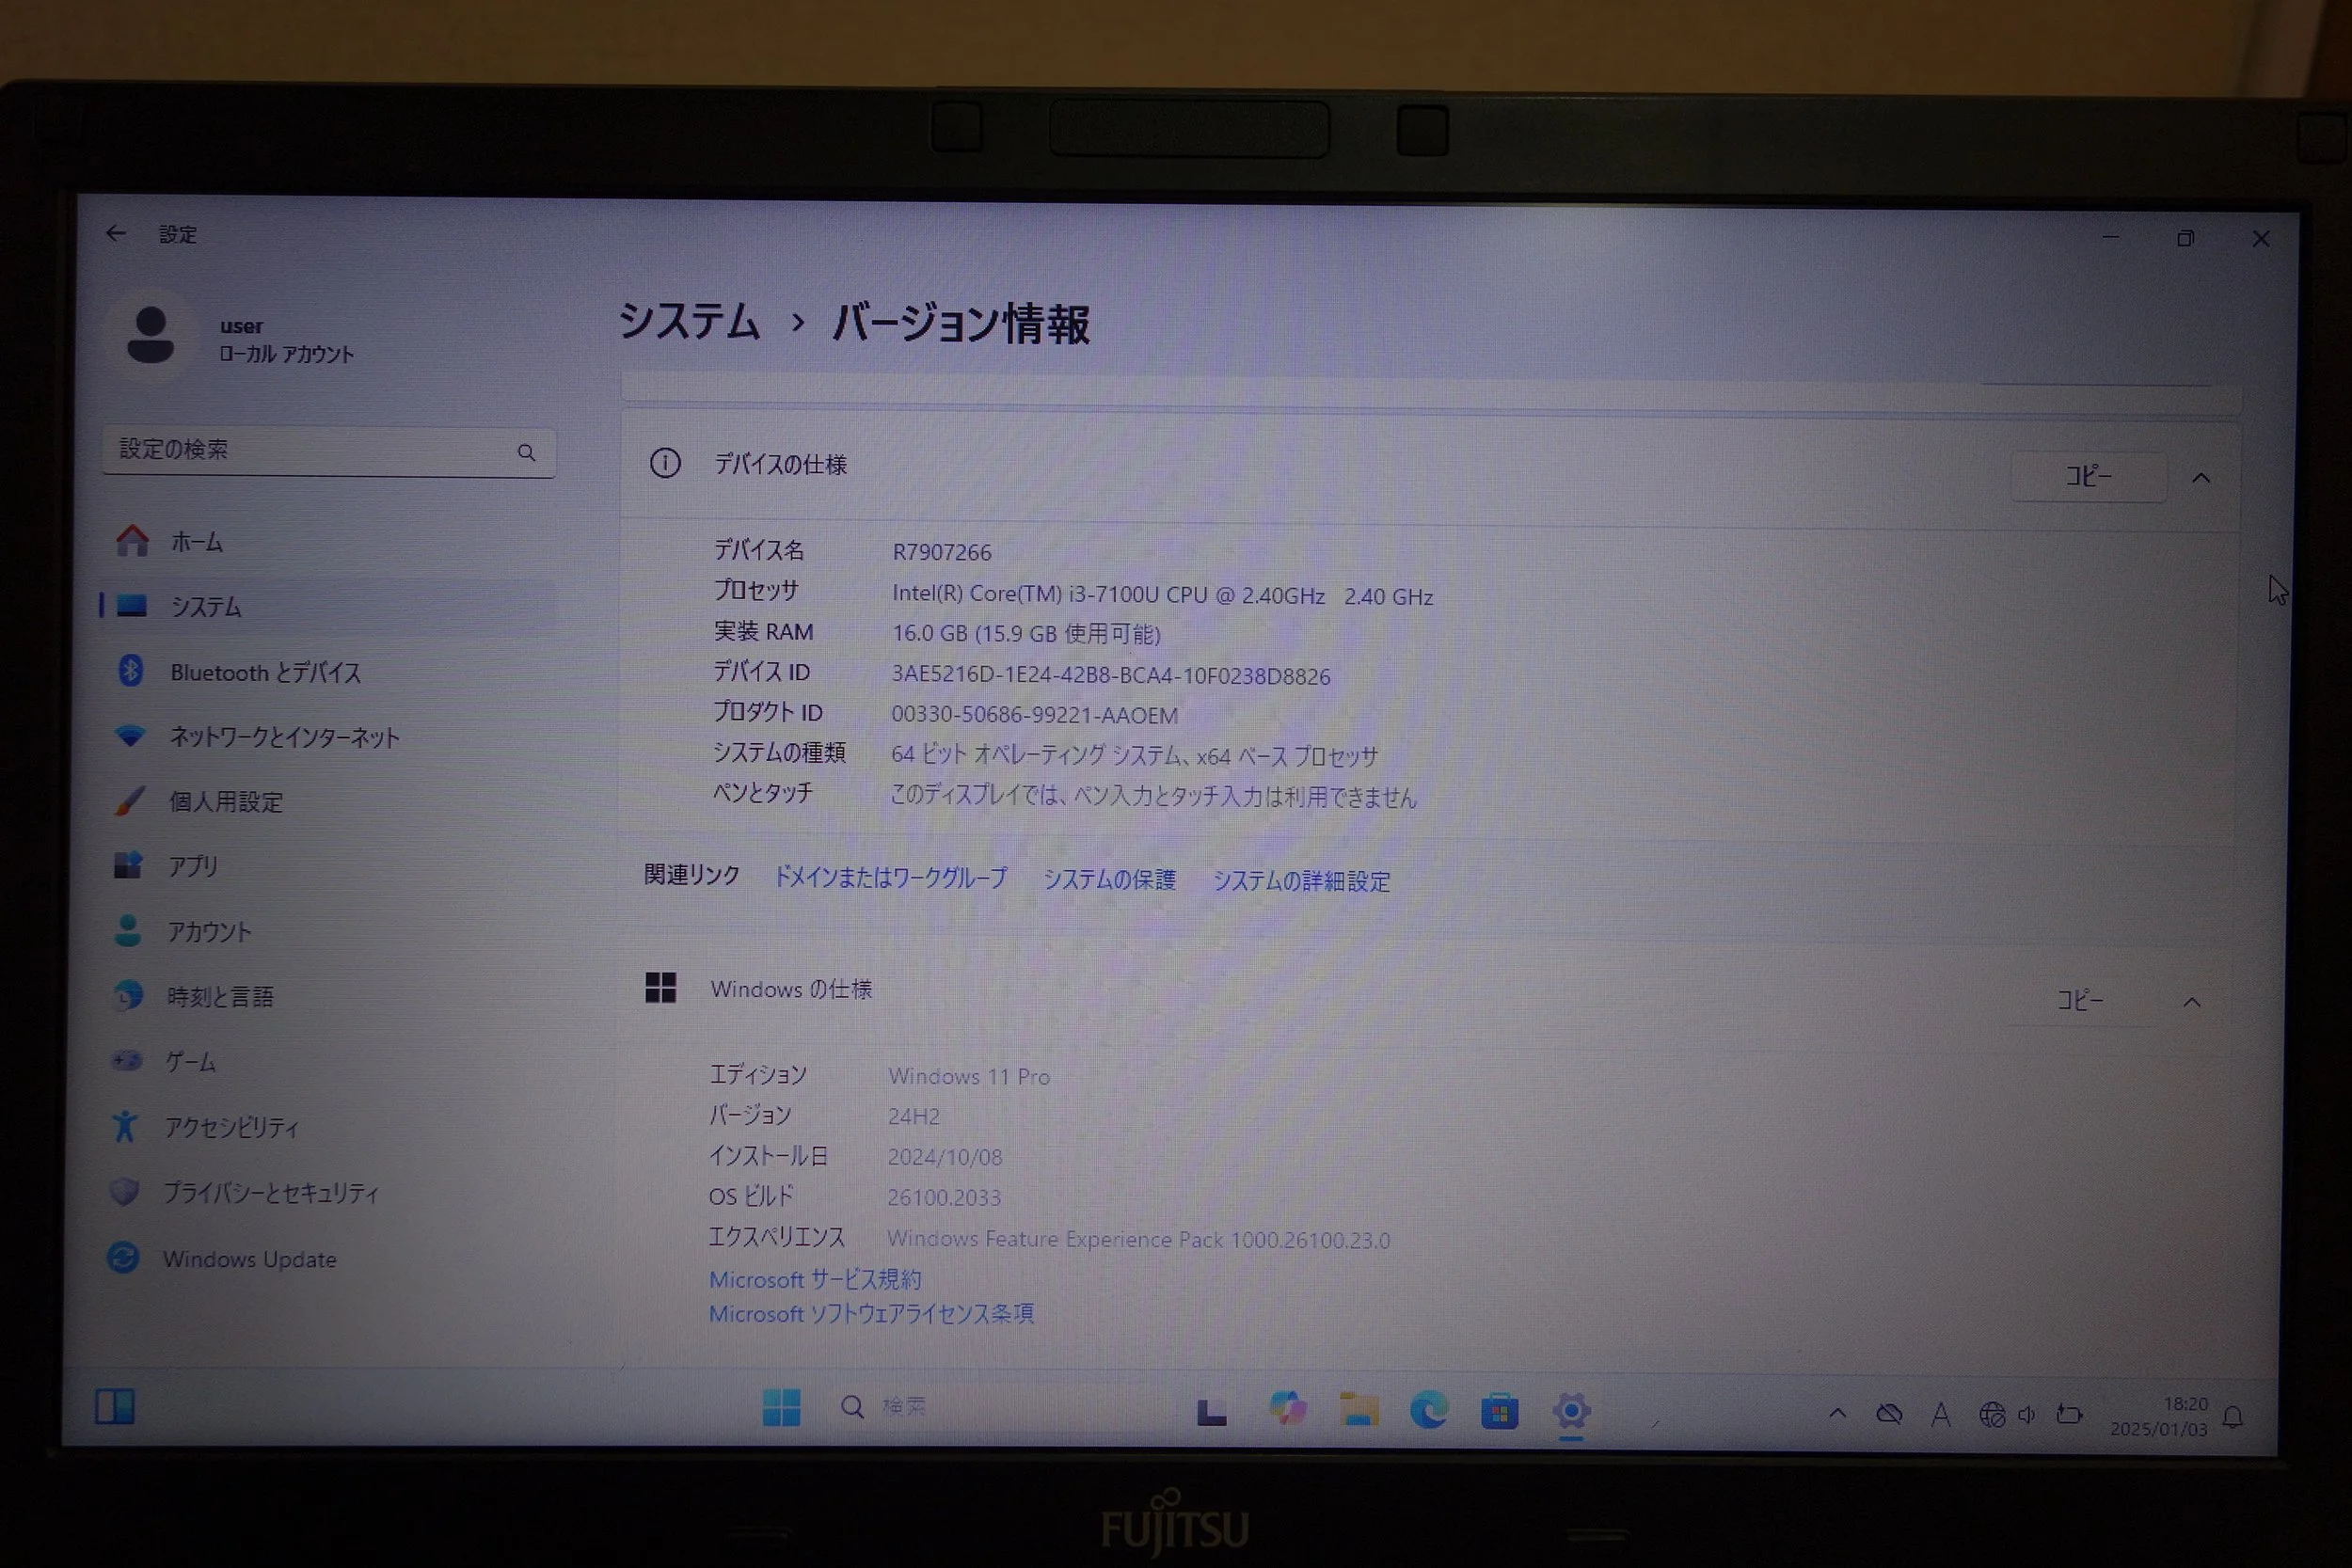Open Microsoft Edge from taskbar
Image resolution: width=2352 pixels, height=1568 pixels.
pos(1428,1410)
